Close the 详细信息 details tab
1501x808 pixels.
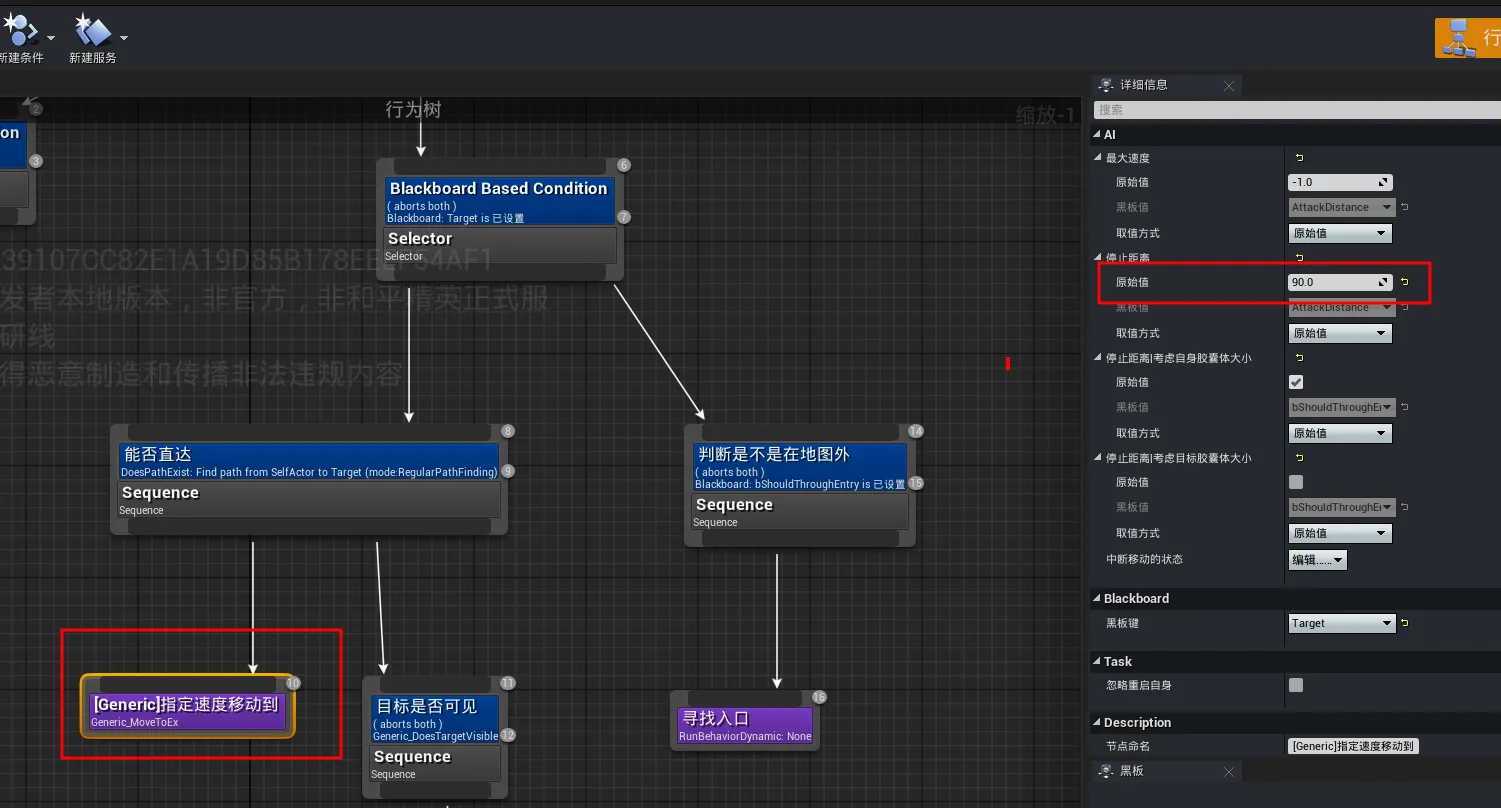[x=1229, y=86]
